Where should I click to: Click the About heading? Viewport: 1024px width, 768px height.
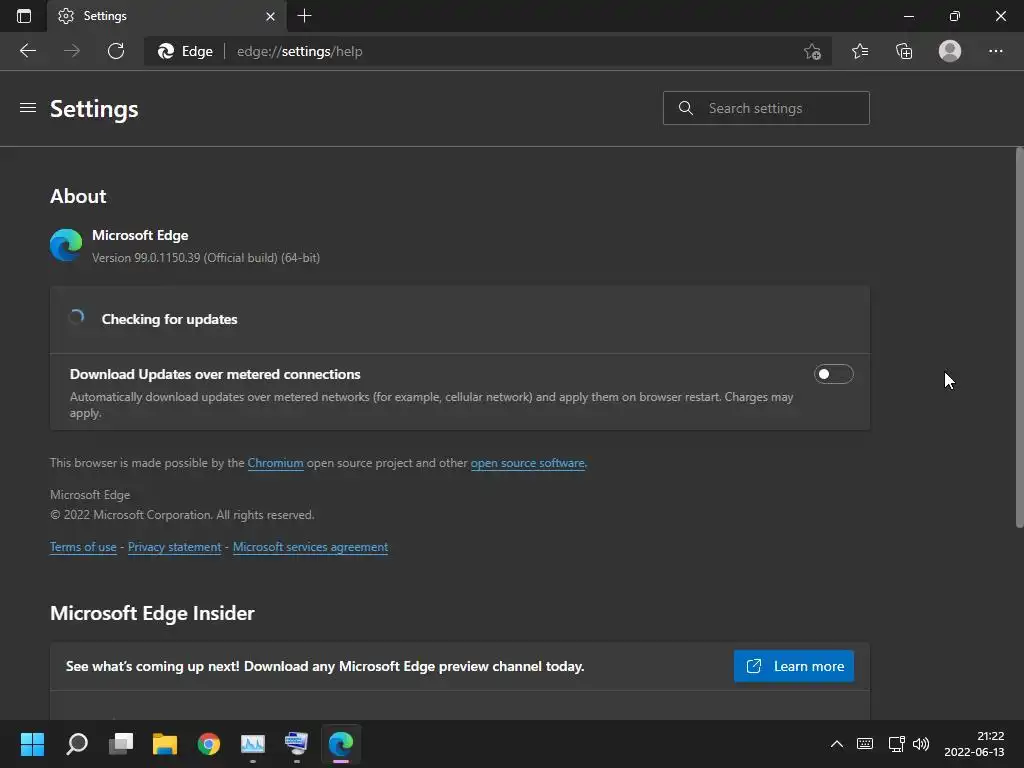tap(78, 197)
